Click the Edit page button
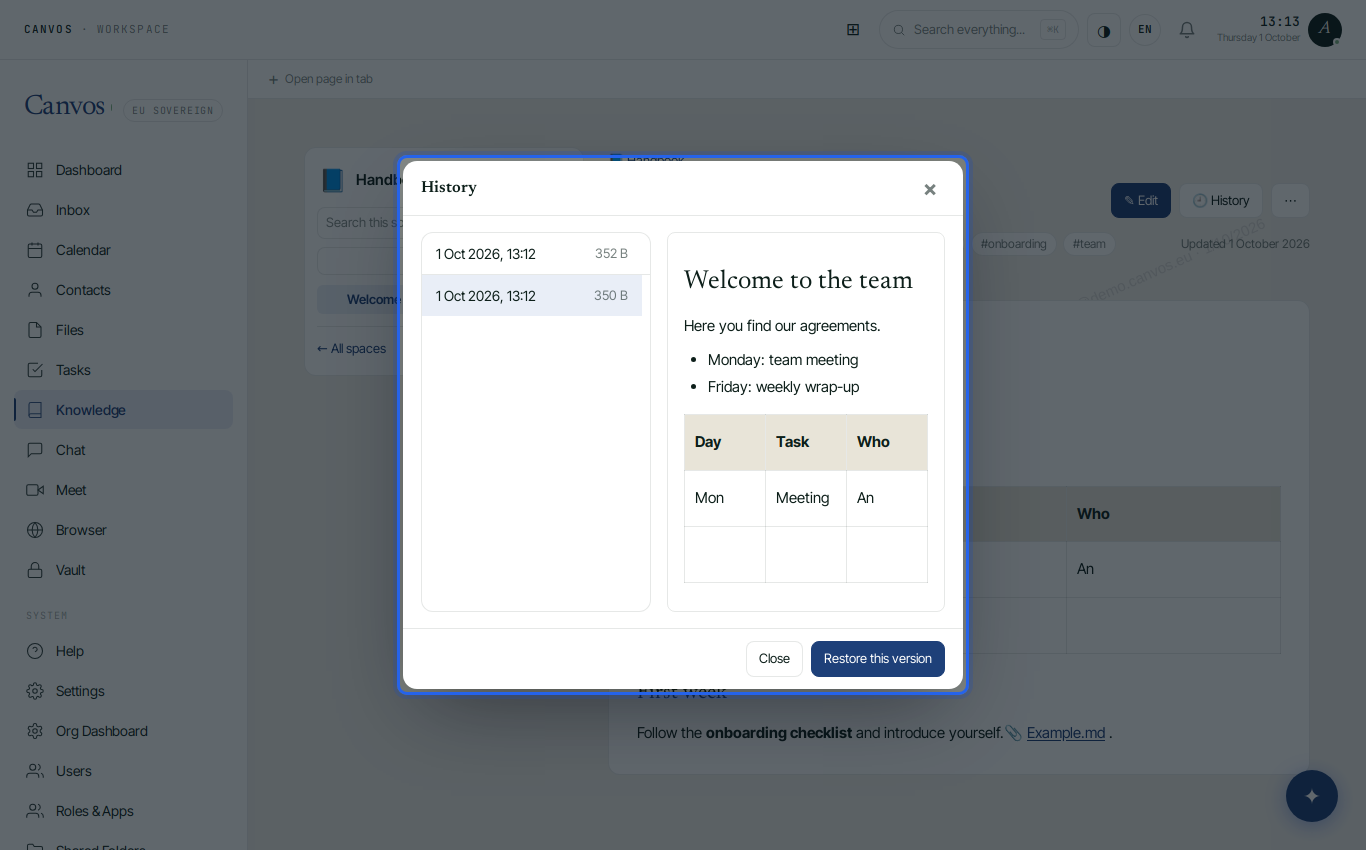Screen dimensions: 1366x850 coord(1141,200)
